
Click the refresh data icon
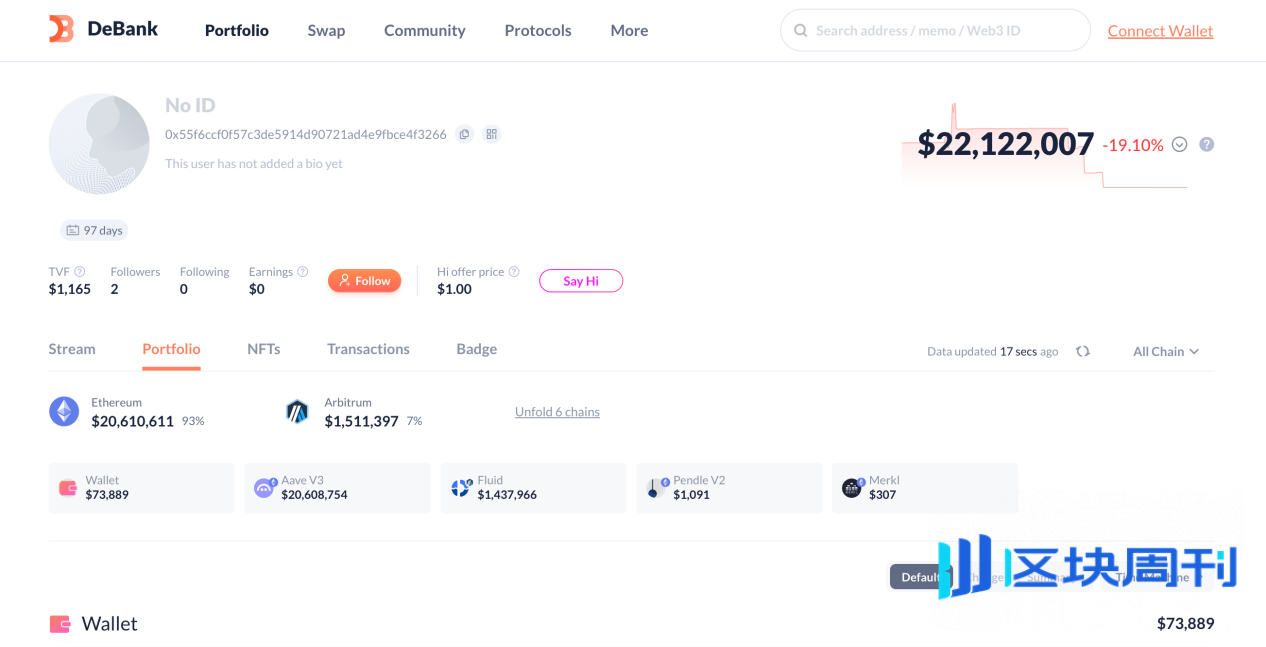click(x=1083, y=352)
